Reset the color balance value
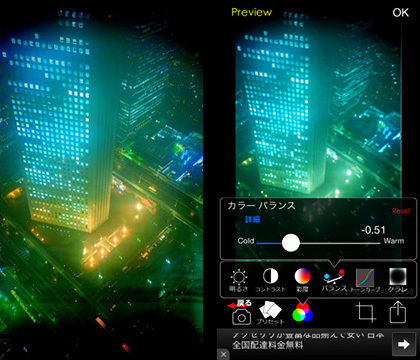The height and width of the screenshot is (360, 420). [401, 211]
